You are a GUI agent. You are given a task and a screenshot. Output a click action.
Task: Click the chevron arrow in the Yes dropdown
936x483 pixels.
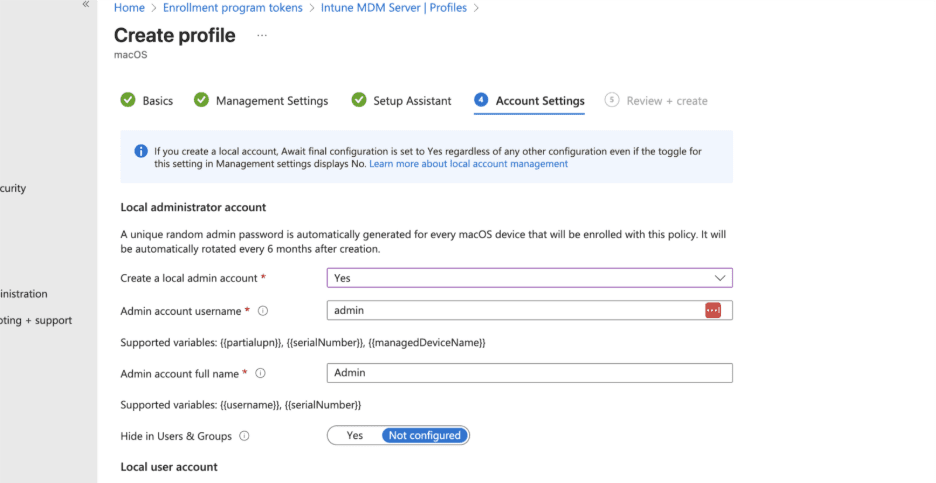point(719,278)
